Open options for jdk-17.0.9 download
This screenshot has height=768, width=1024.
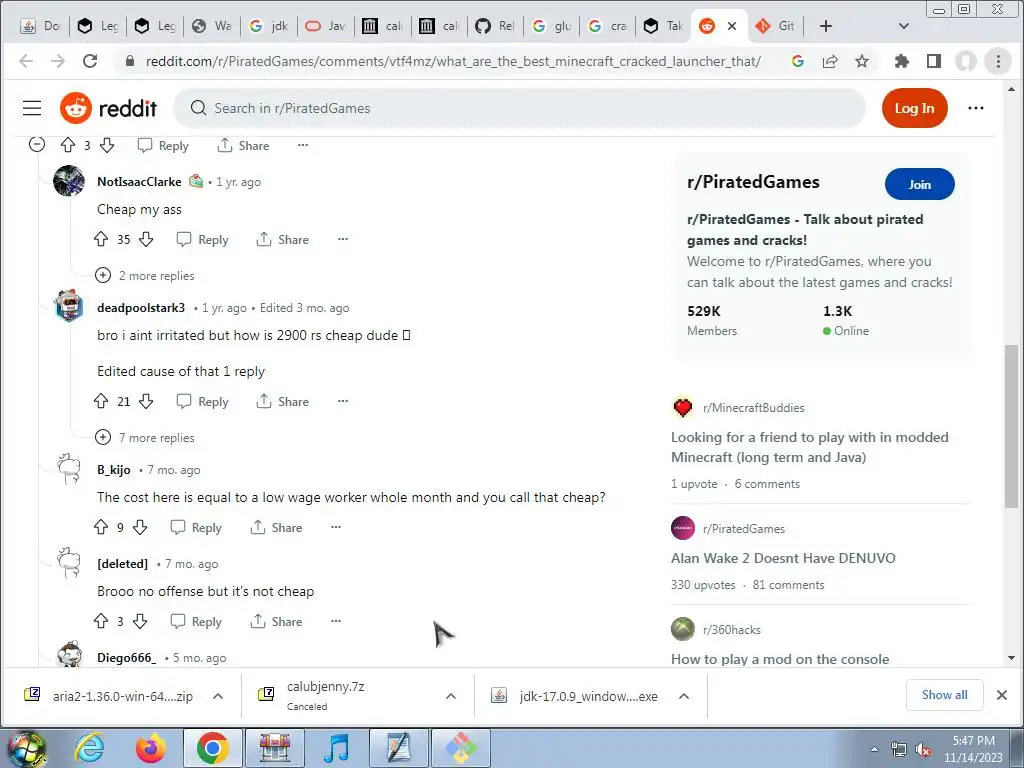click(x=684, y=696)
